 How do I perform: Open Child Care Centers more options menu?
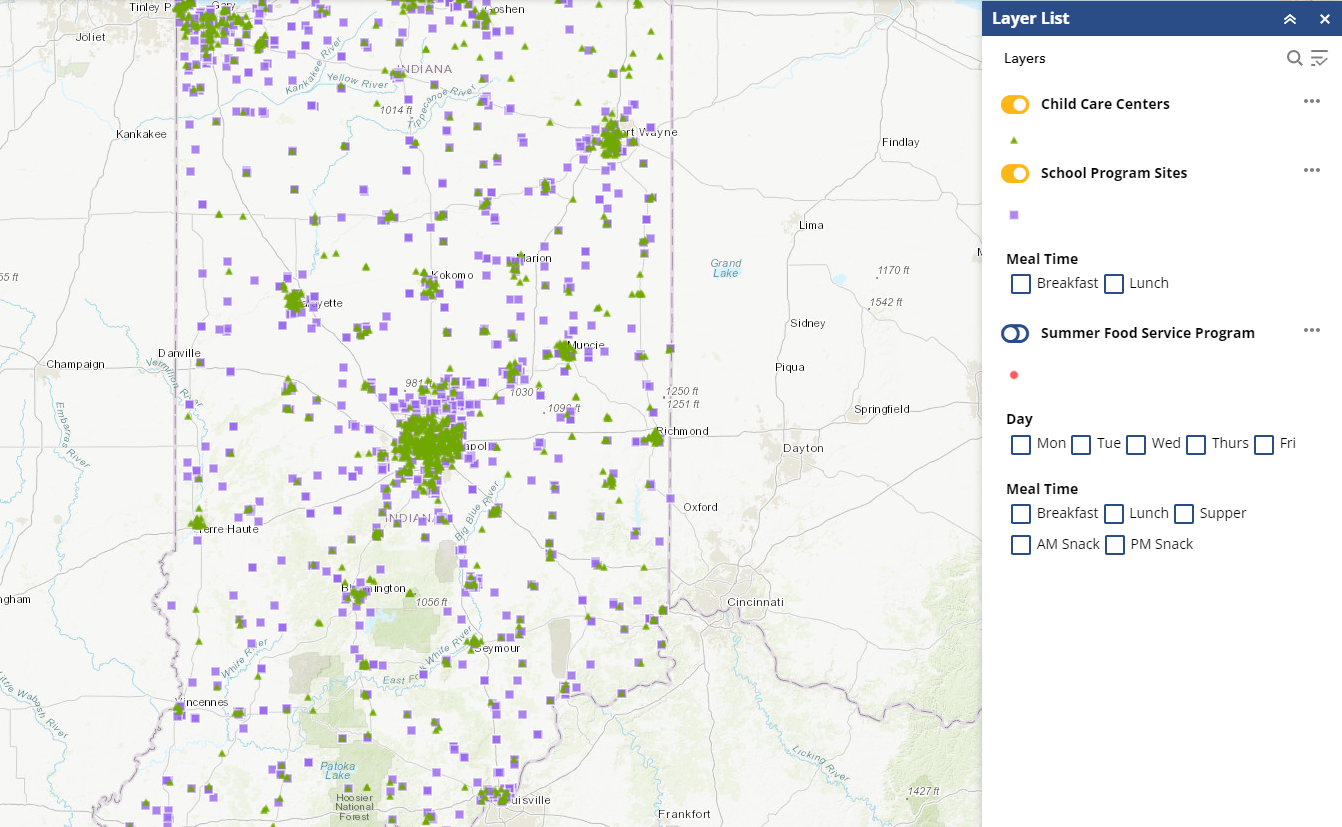1312,102
